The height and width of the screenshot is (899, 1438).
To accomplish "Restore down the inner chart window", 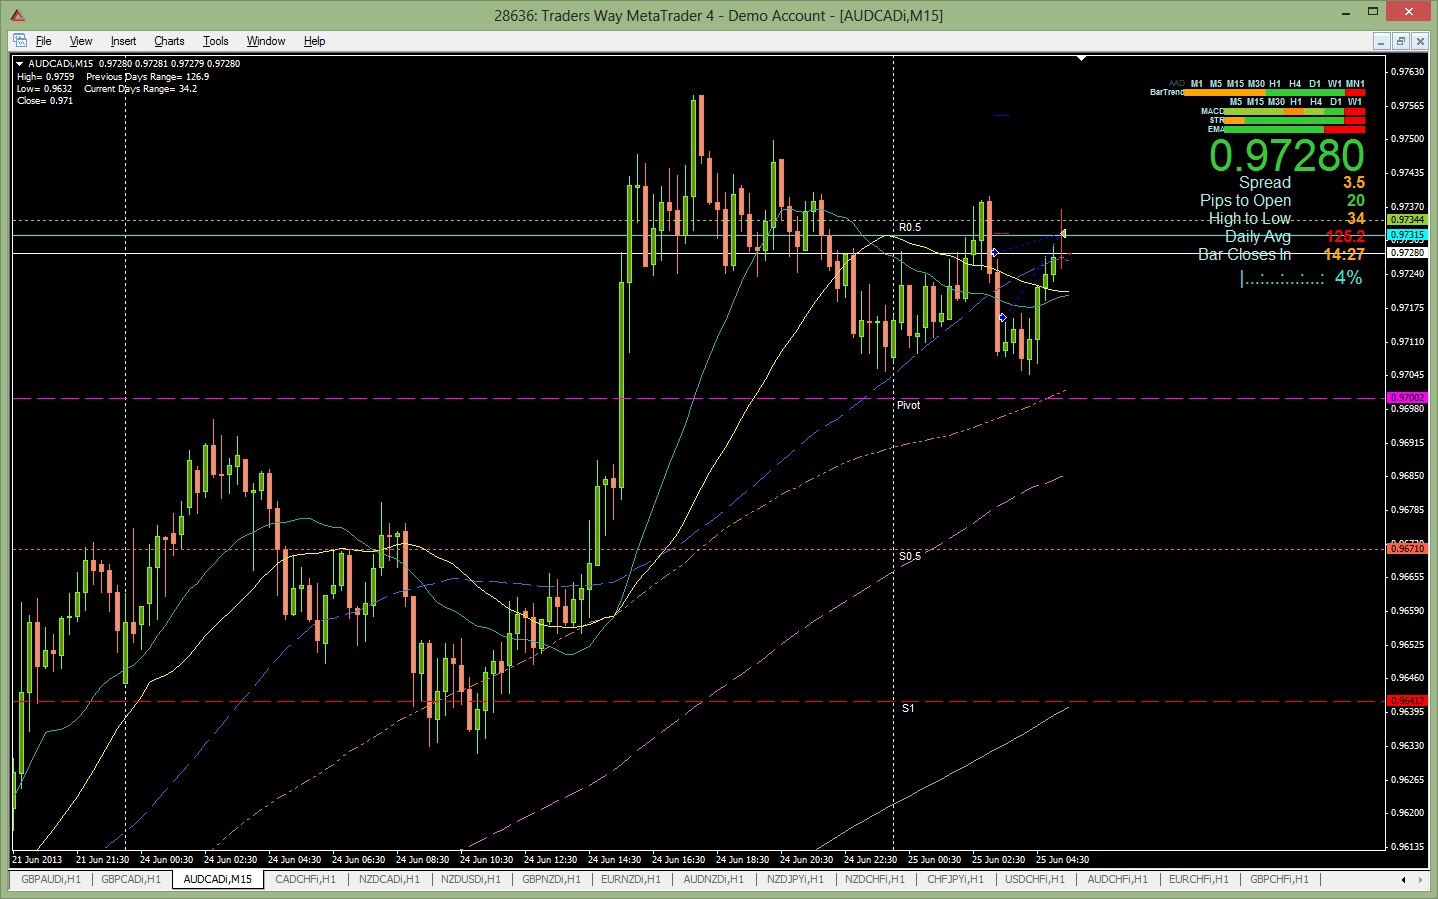I will 1401,41.
